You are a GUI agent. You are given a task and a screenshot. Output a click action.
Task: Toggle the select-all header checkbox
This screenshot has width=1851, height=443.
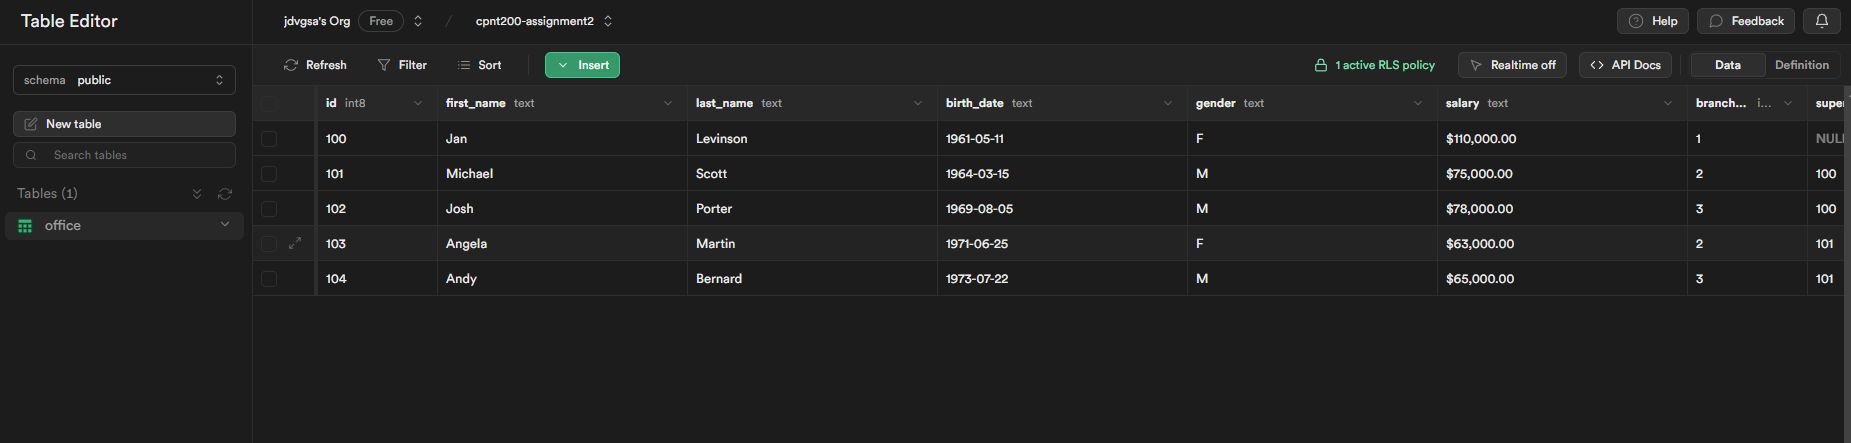tap(269, 103)
